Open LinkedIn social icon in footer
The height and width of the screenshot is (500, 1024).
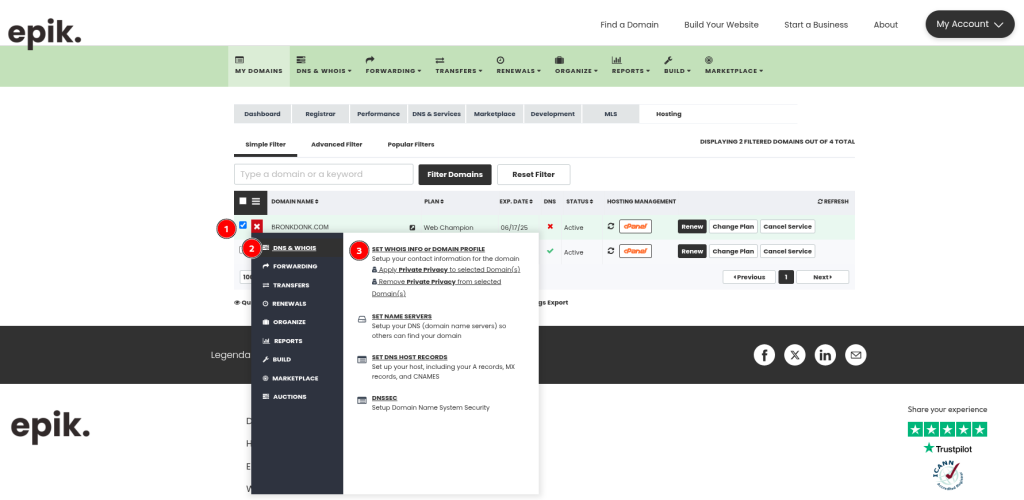coord(825,355)
